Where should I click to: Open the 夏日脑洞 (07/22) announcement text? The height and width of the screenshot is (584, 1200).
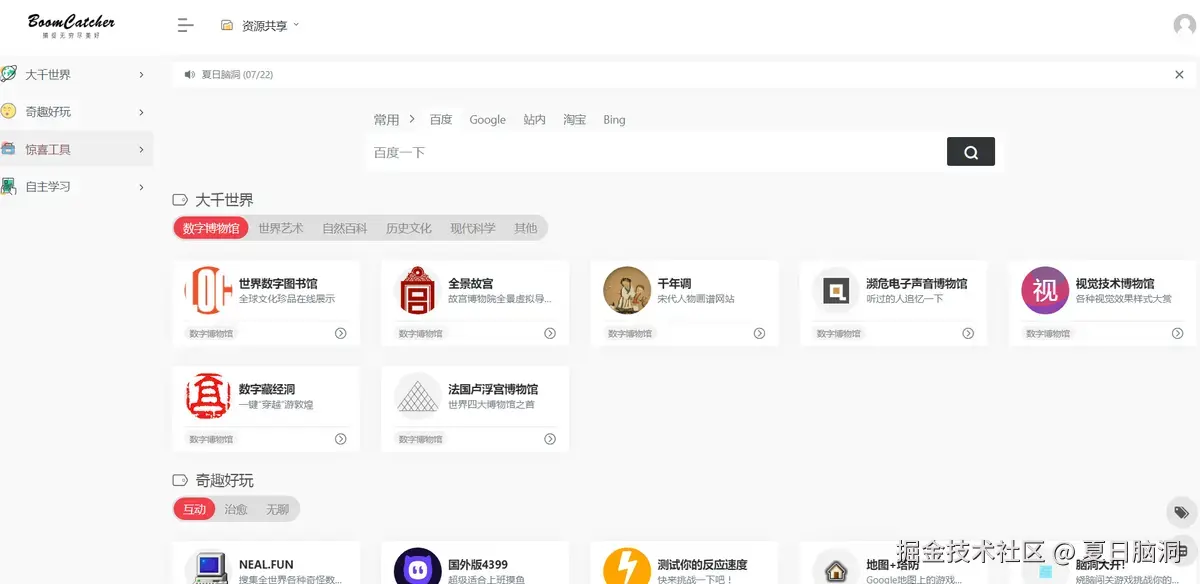coord(237,74)
